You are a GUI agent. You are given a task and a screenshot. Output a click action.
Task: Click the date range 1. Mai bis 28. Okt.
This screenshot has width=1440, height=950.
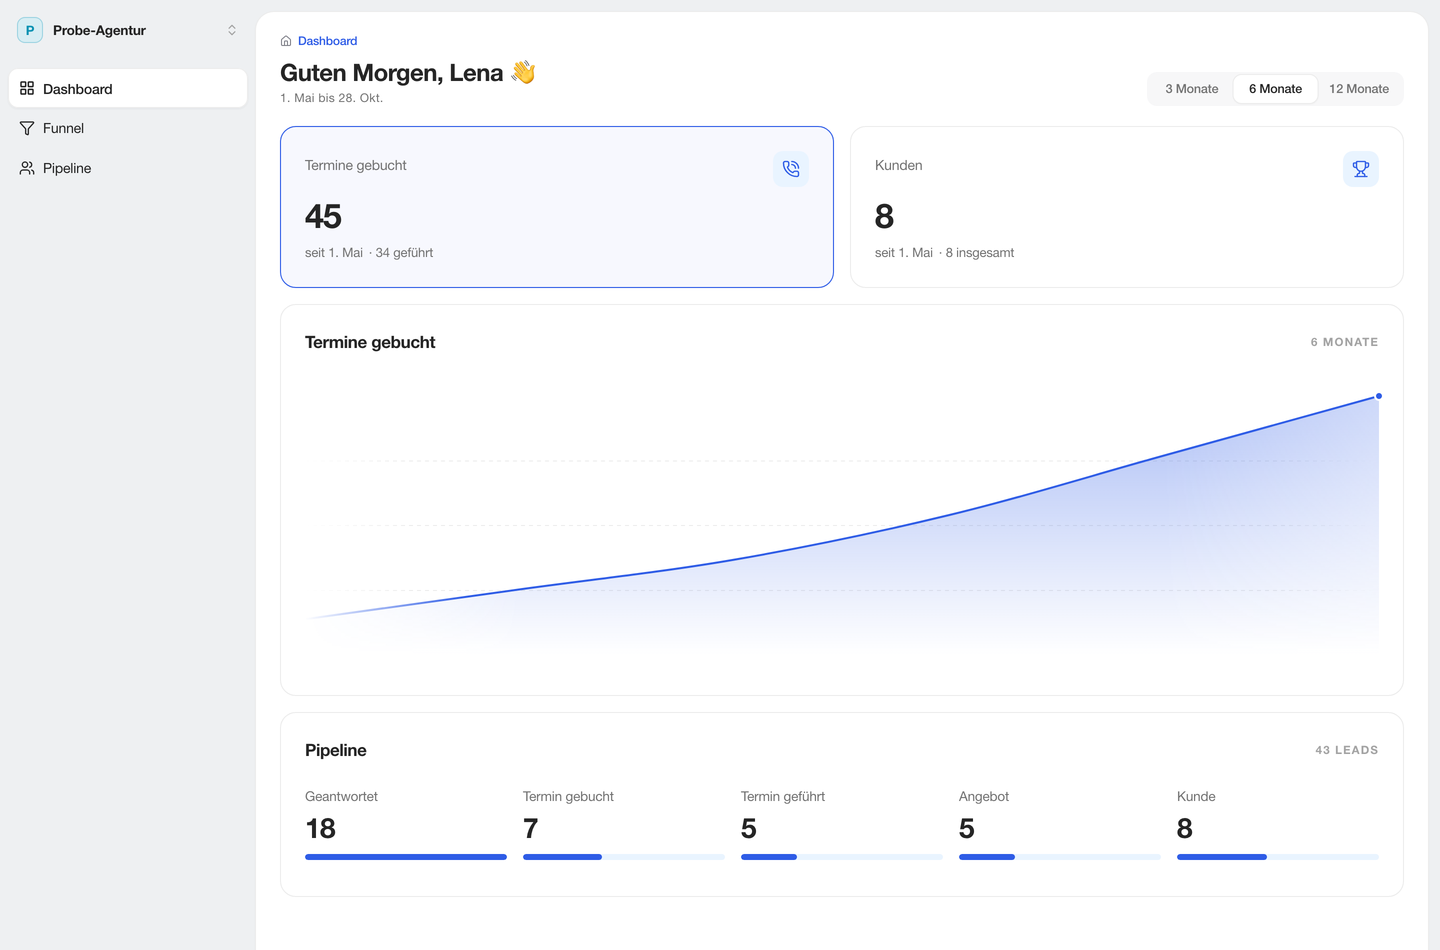click(x=331, y=98)
